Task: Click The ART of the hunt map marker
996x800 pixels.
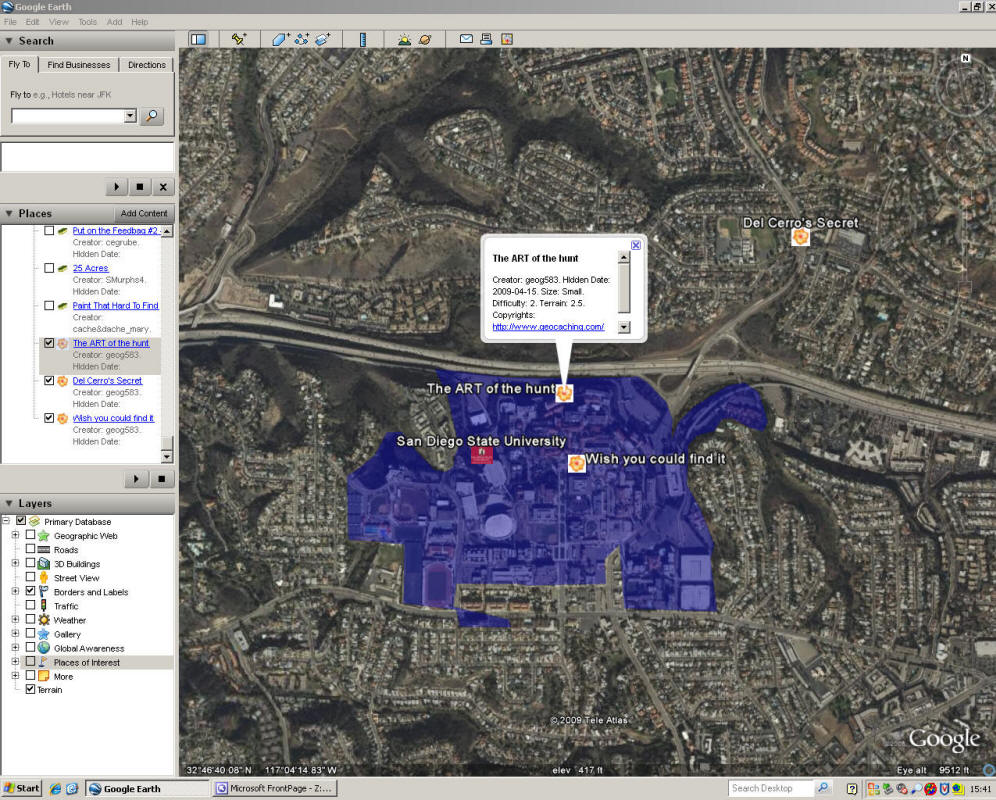Action: click(564, 393)
